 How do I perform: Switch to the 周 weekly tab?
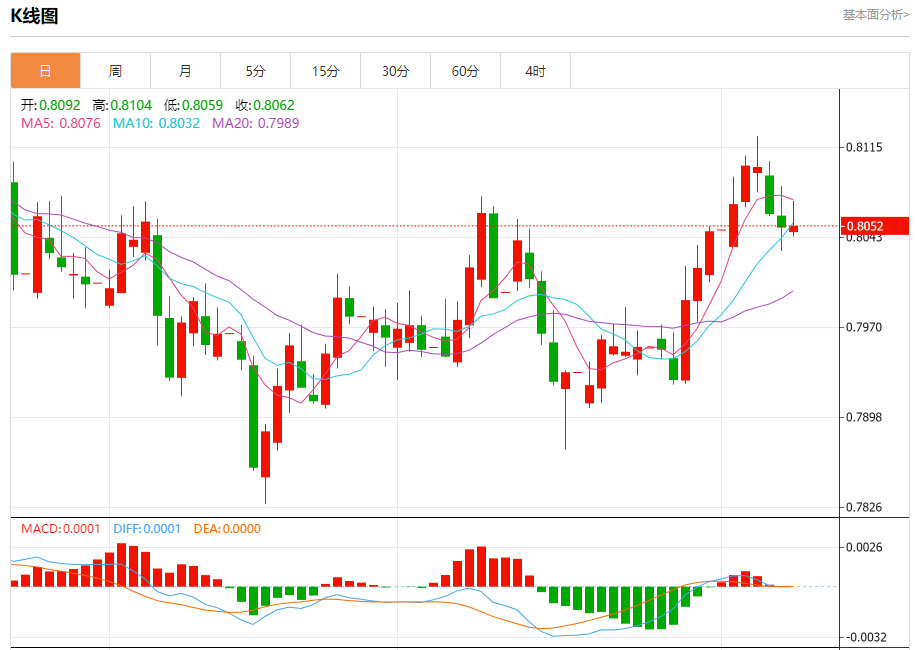(116, 71)
